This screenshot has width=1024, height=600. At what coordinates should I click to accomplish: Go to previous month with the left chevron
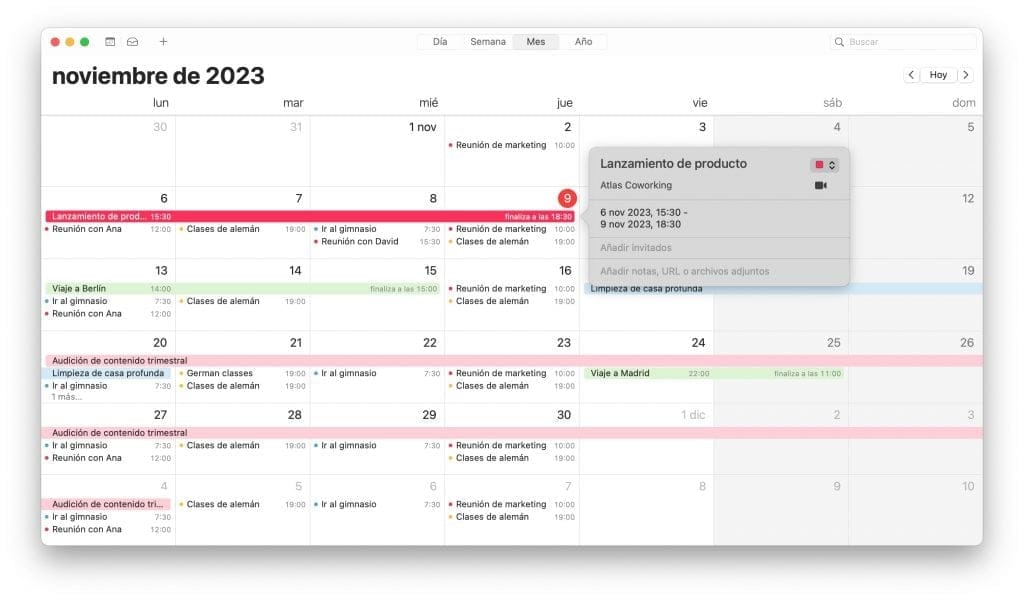tap(911, 74)
